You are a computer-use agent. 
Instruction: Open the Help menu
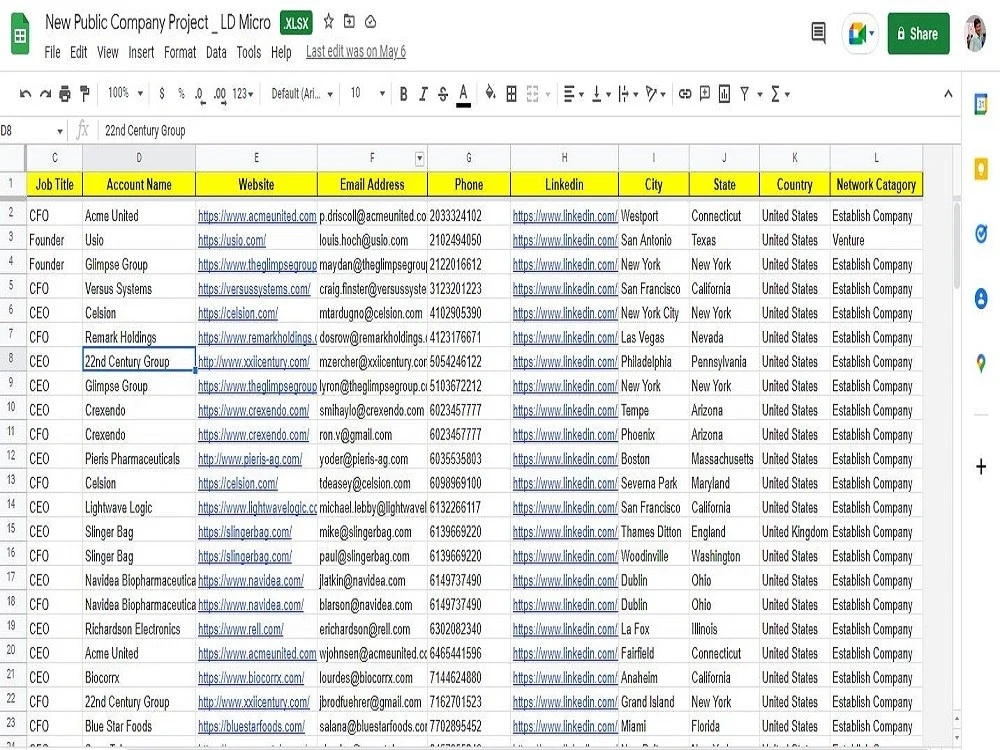(281, 52)
